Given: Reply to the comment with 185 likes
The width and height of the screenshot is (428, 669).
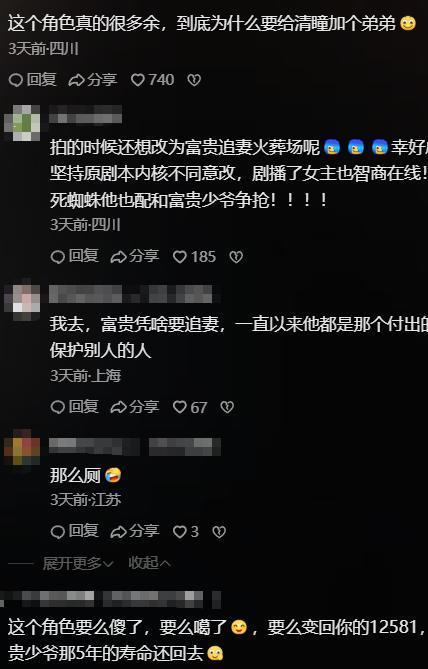Looking at the screenshot, I should tap(75, 256).
